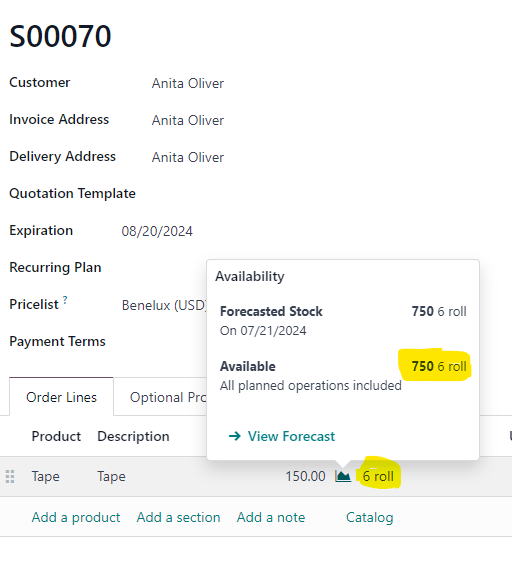Click the forecast chart icon on Tape line
The width and height of the screenshot is (512, 564).
pyautogui.click(x=343, y=476)
